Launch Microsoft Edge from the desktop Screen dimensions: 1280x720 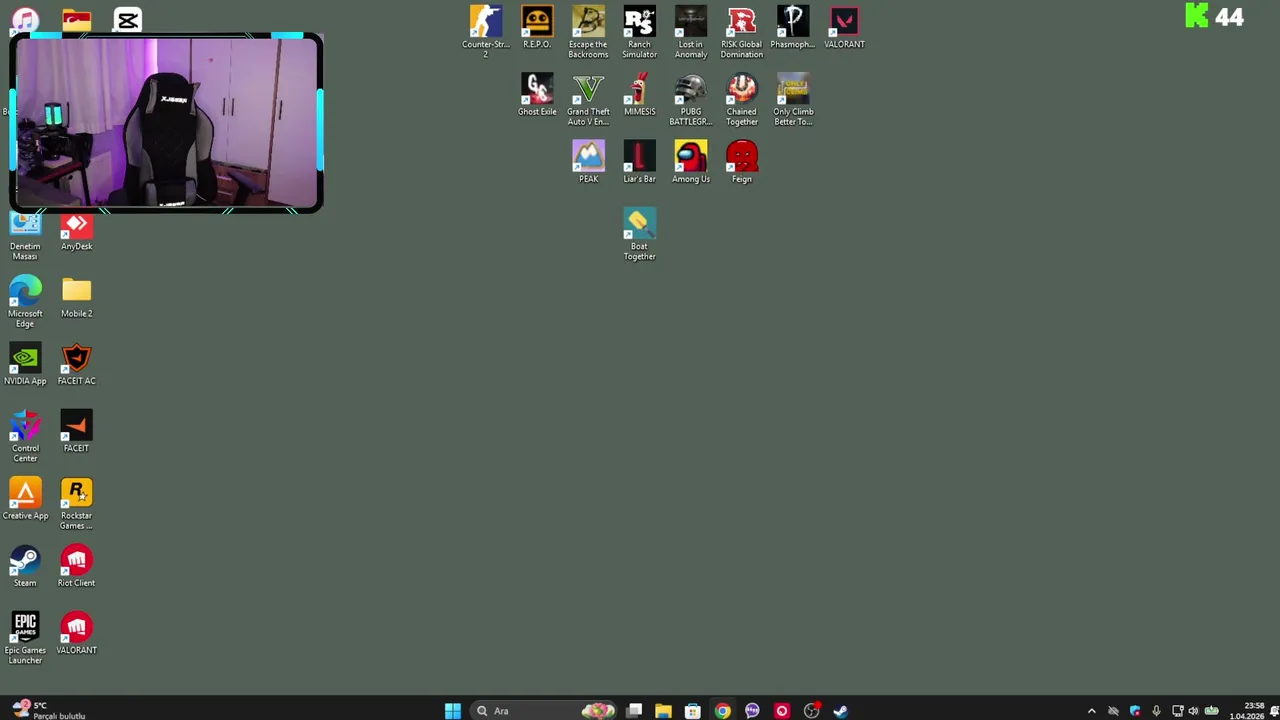pos(25,301)
